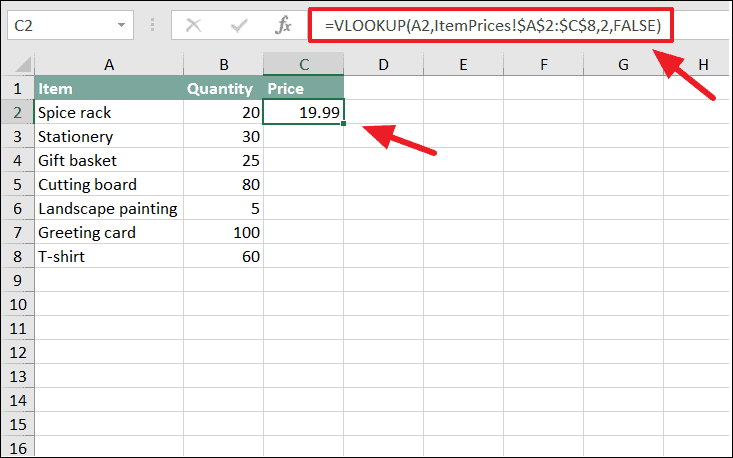The height and width of the screenshot is (458, 733).
Task: Select row 9 header
Action: pos(18,280)
